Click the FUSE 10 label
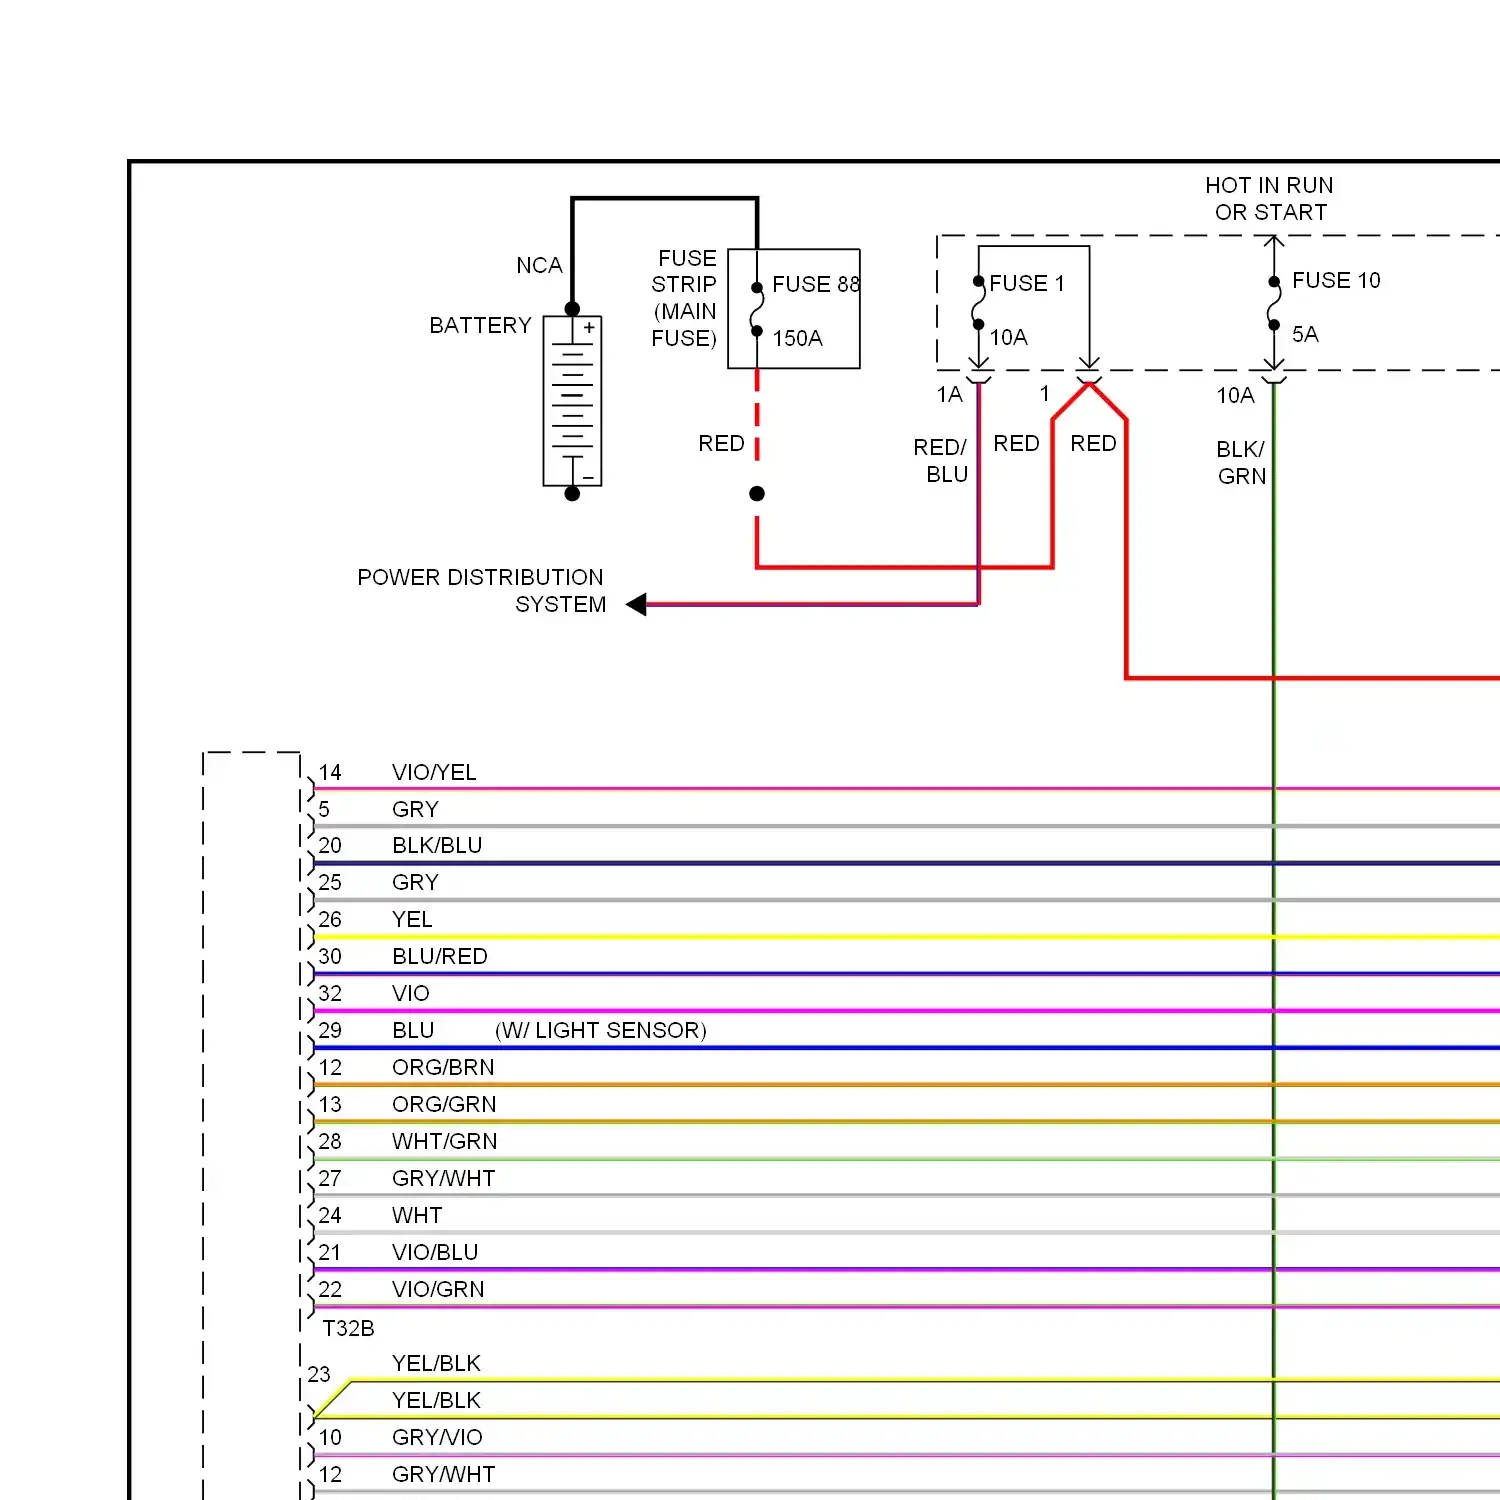1500x1500 pixels. pyautogui.click(x=1336, y=280)
